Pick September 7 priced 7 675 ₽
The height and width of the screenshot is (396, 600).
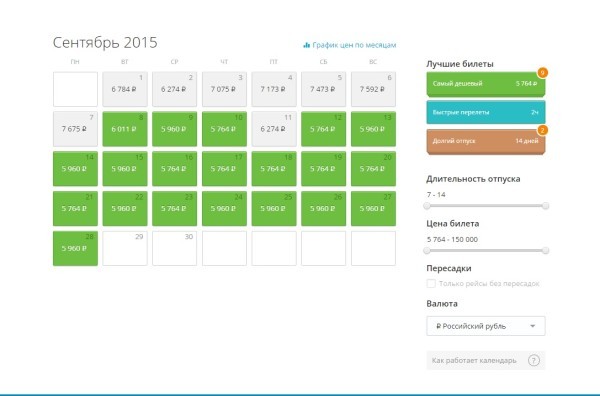[x=75, y=129]
